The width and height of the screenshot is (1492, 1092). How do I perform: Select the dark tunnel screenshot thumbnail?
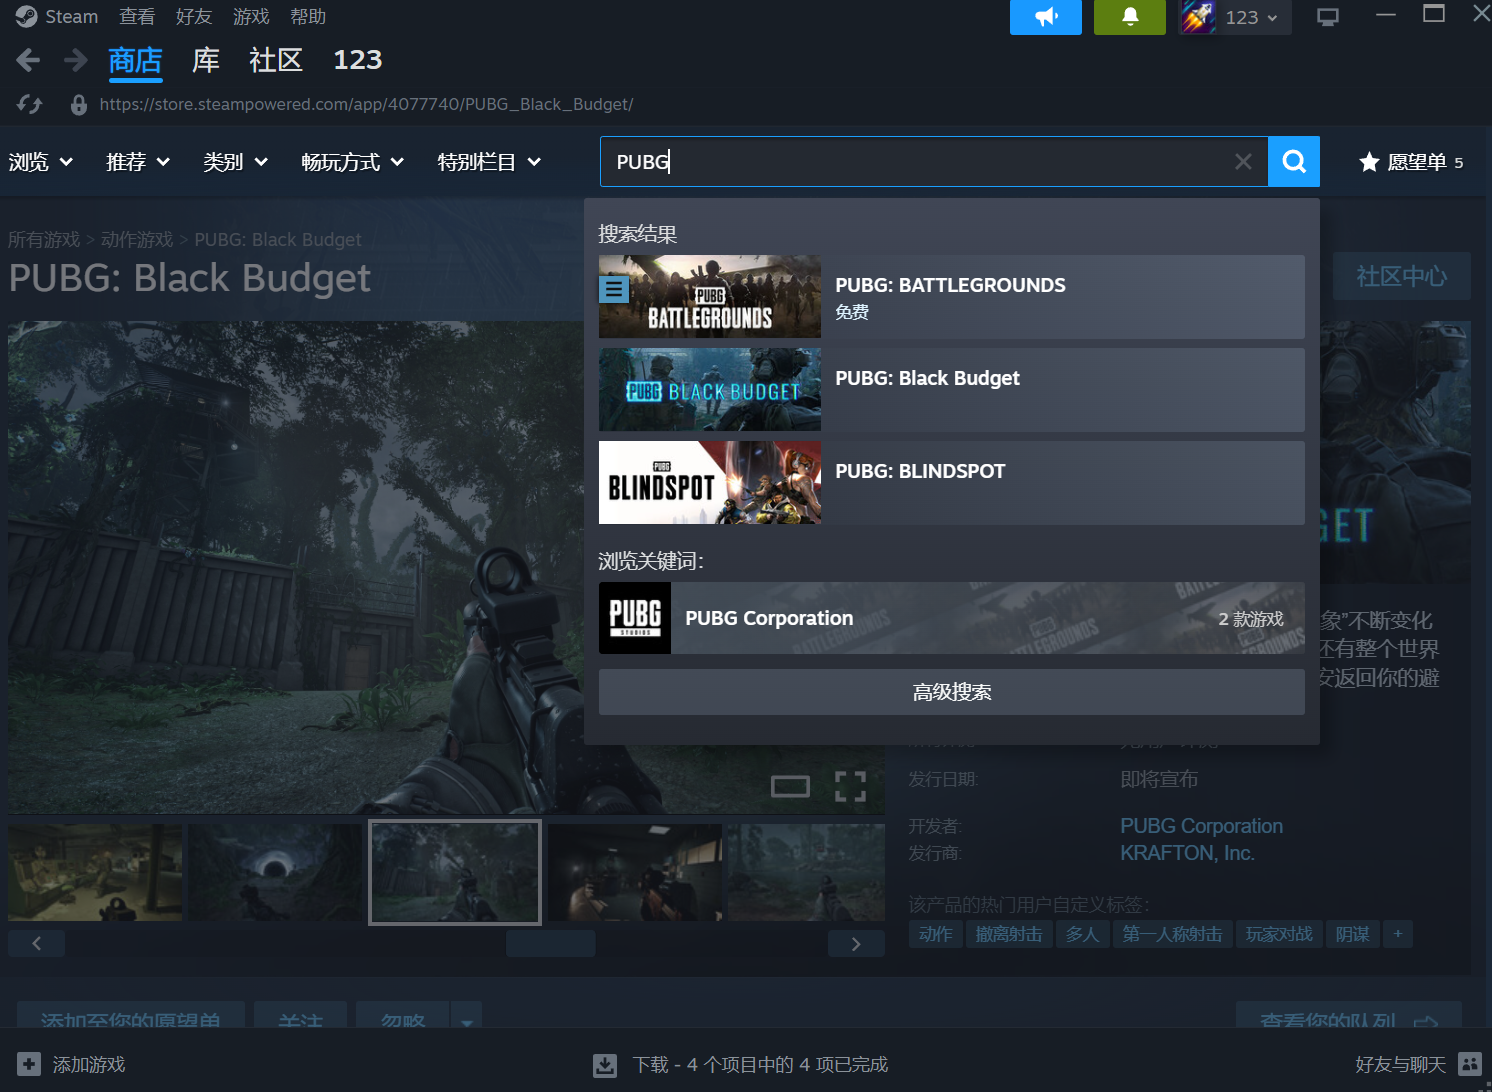point(275,872)
